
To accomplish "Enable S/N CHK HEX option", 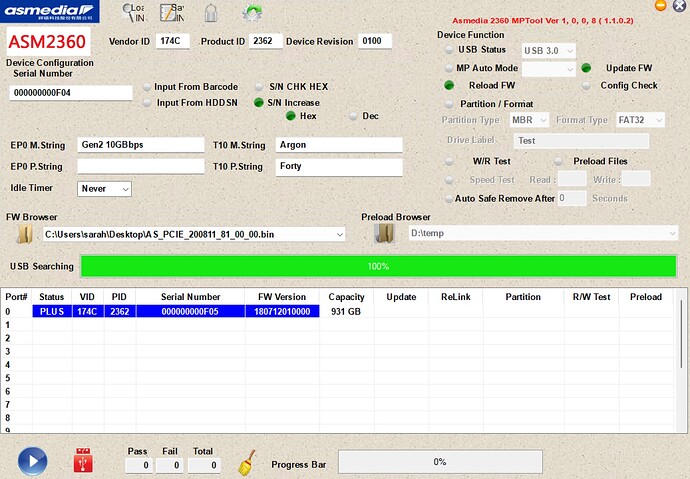I will (259, 87).
